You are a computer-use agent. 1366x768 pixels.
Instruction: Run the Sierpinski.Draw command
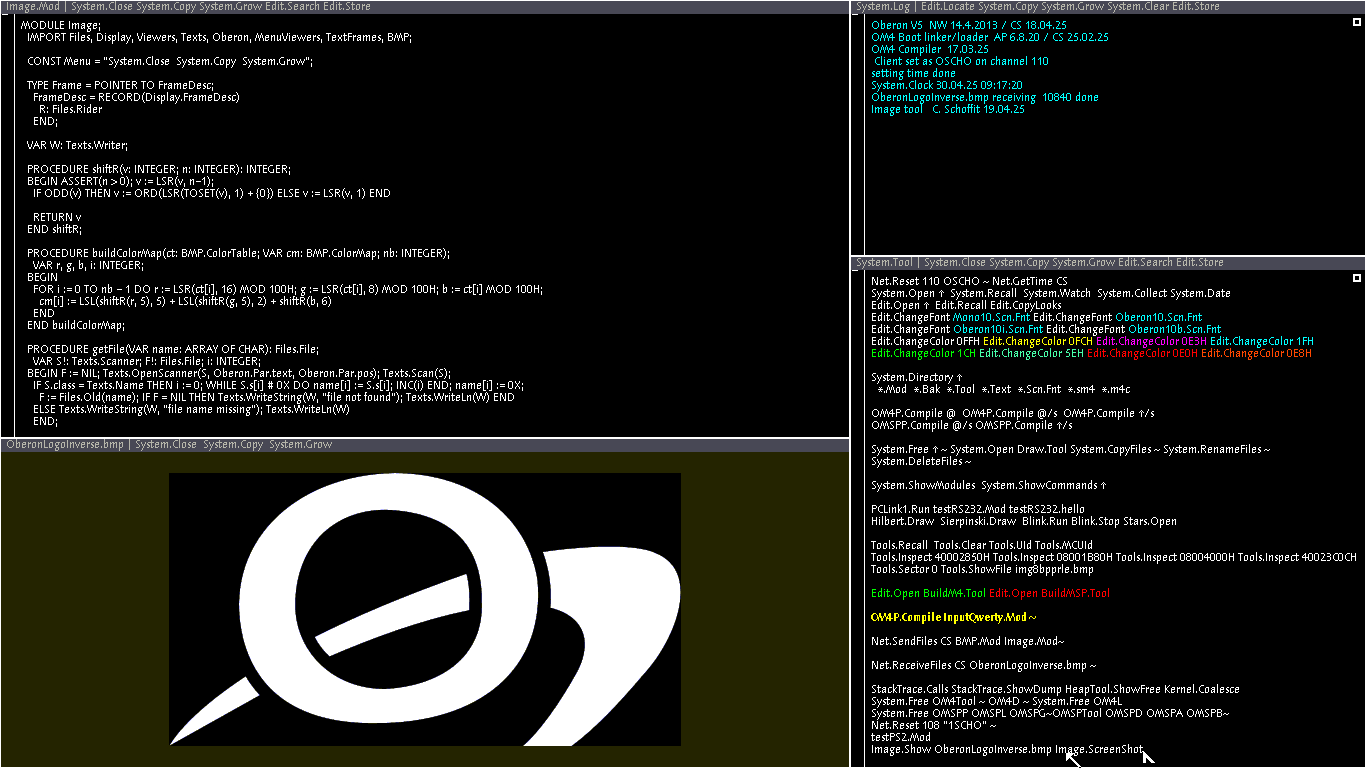click(x=978, y=522)
